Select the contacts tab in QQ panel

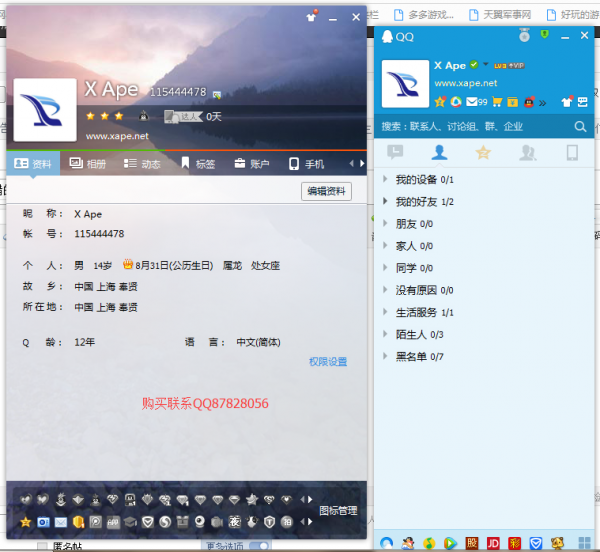(439, 152)
